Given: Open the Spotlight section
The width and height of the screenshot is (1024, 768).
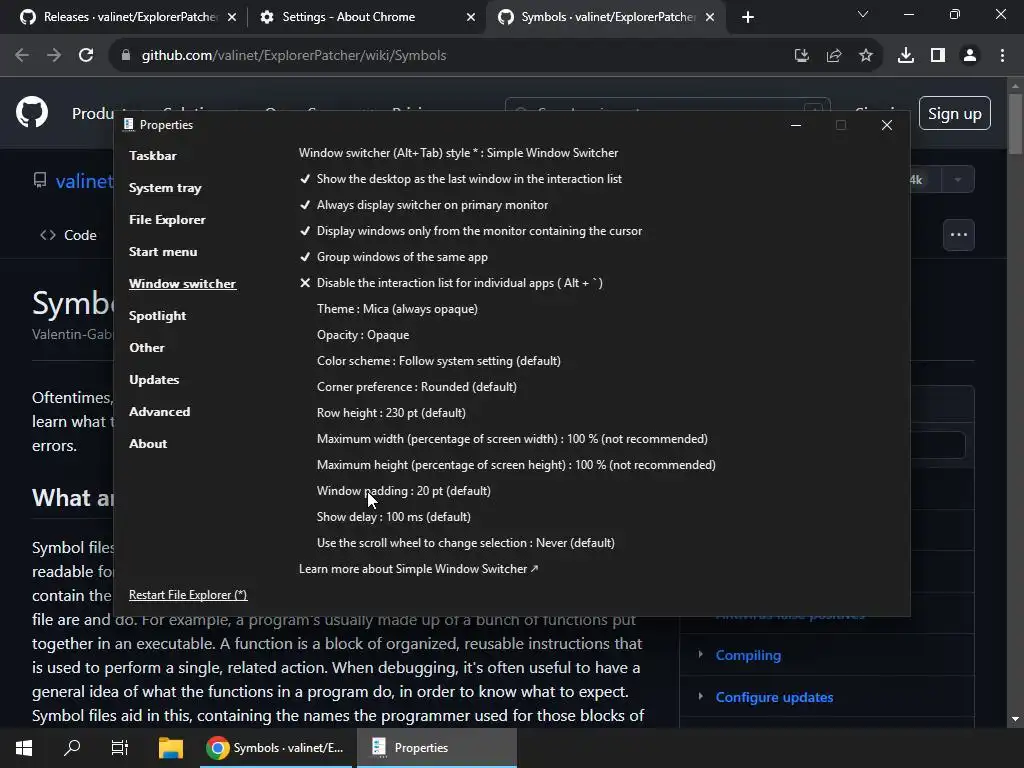Looking at the screenshot, I should (157, 315).
